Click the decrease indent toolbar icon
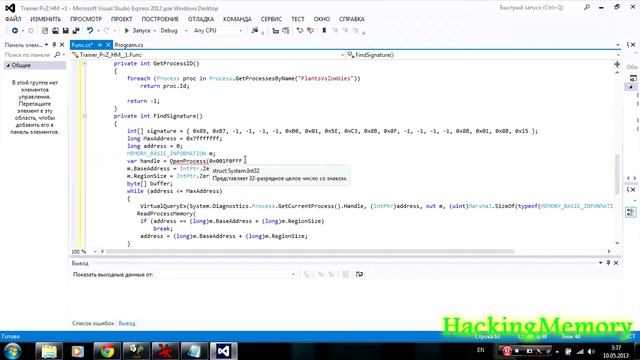This screenshot has width=640, height=360. tap(276, 31)
